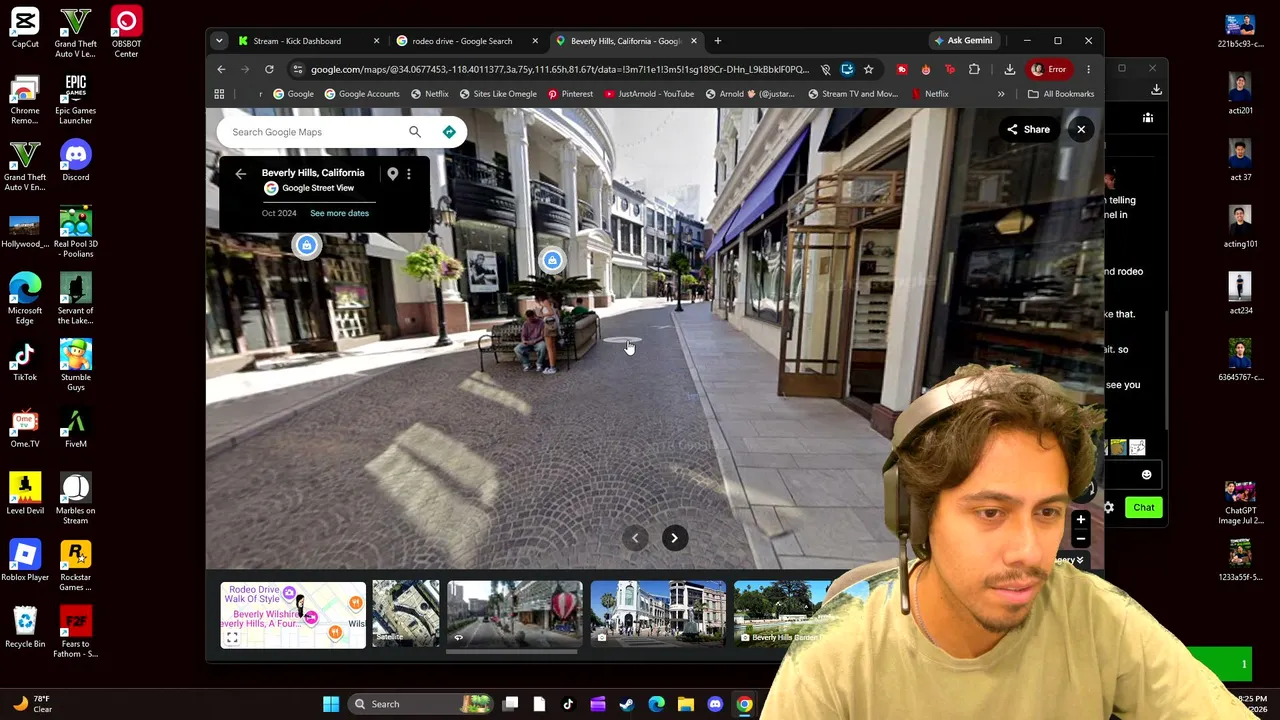Image resolution: width=1280 pixels, height=720 pixels.
Task: Open the Epic Games Launcher desktop icon
Action: (x=76, y=99)
